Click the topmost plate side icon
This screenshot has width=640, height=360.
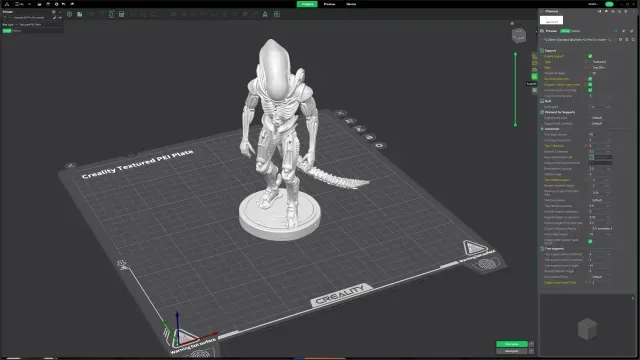[341, 113]
